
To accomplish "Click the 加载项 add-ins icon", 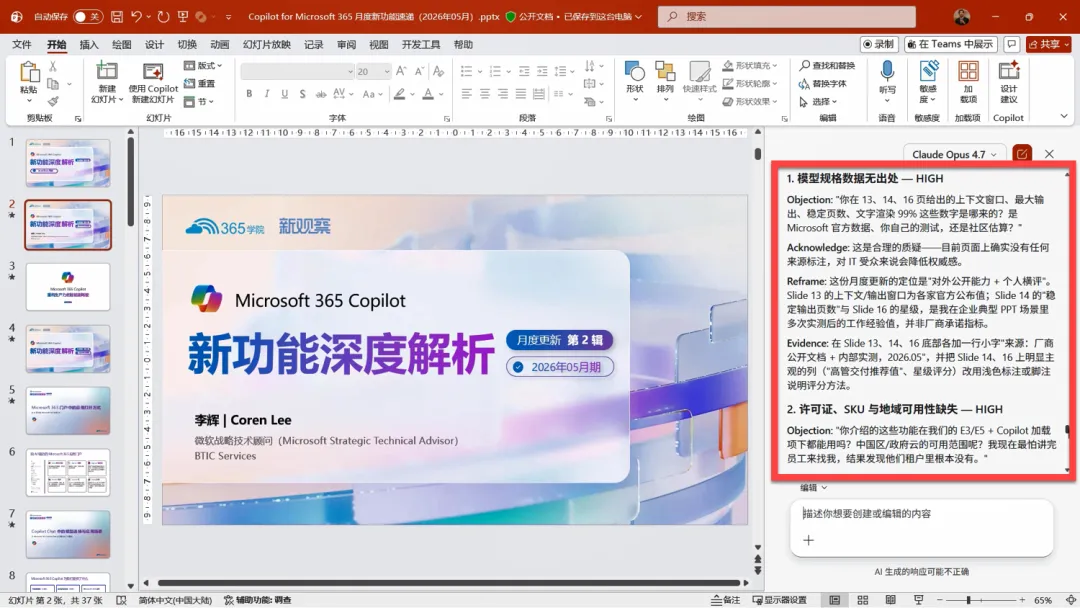I will click(968, 72).
